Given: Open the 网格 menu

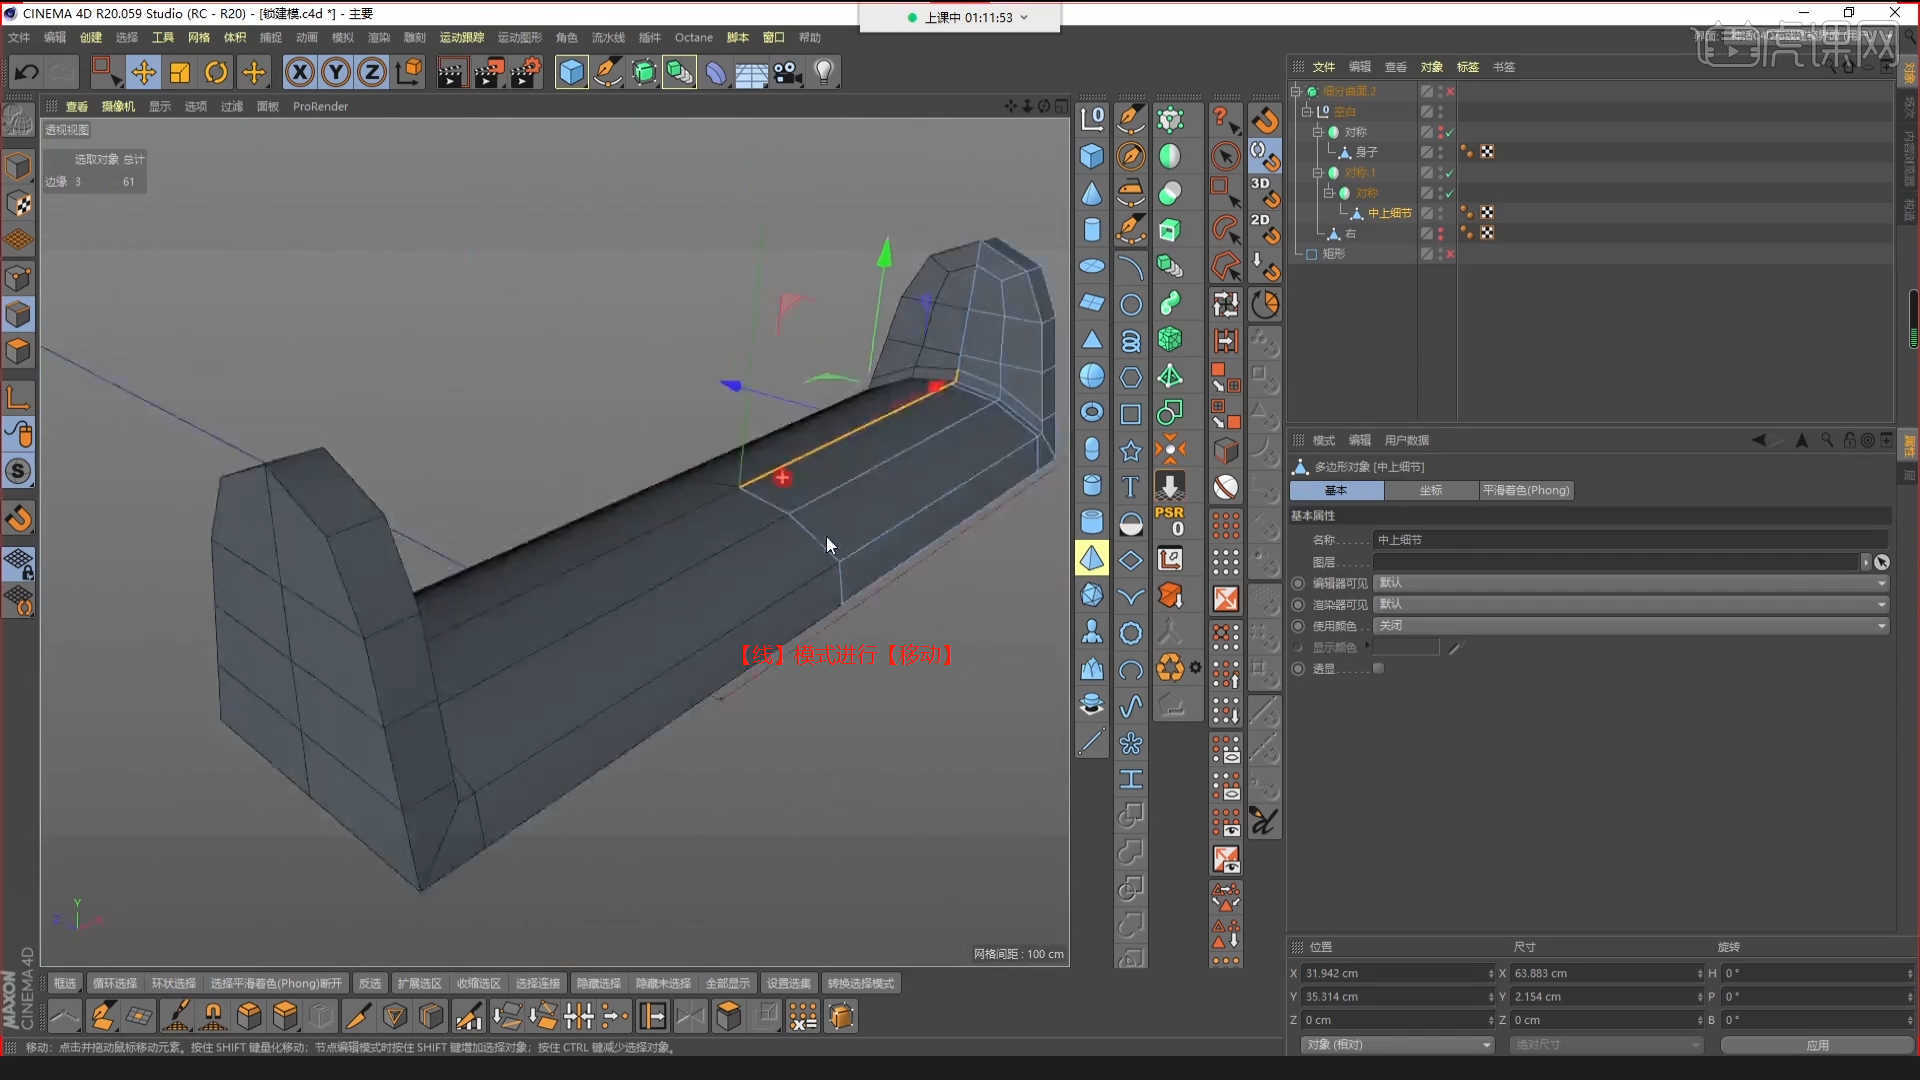Looking at the screenshot, I should tap(199, 37).
